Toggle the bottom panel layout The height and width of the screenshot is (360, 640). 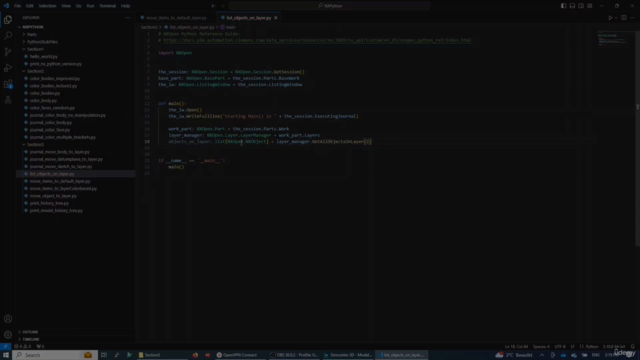572,6
